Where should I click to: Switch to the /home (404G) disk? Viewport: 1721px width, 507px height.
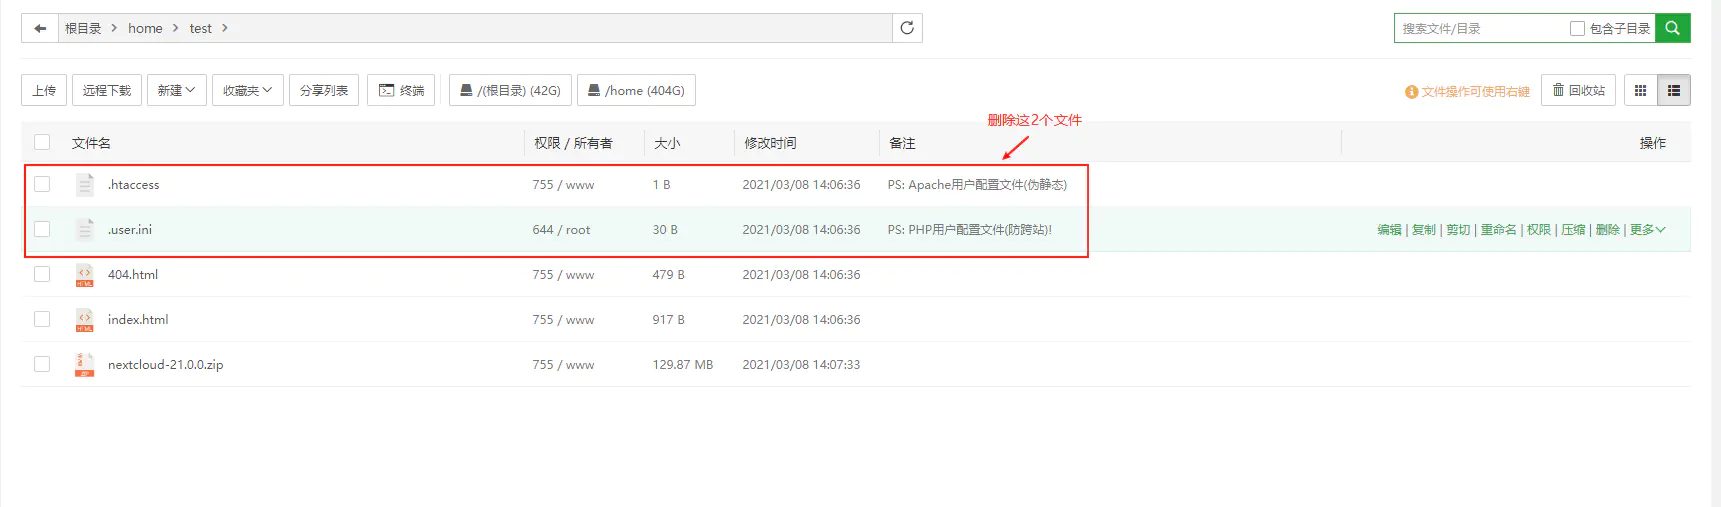point(637,90)
